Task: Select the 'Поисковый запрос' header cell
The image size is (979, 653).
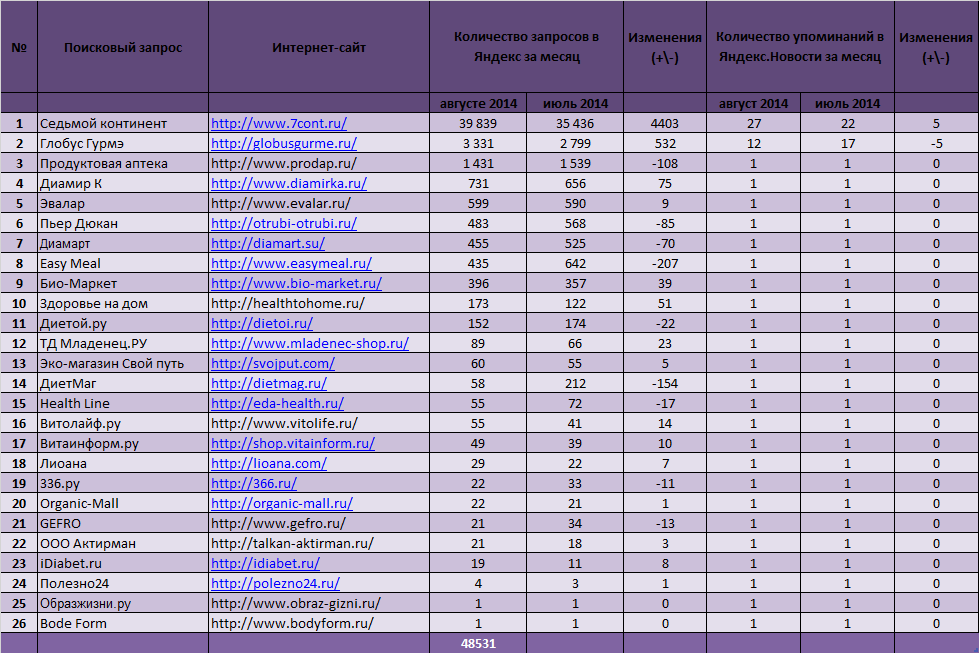Action: click(x=123, y=47)
